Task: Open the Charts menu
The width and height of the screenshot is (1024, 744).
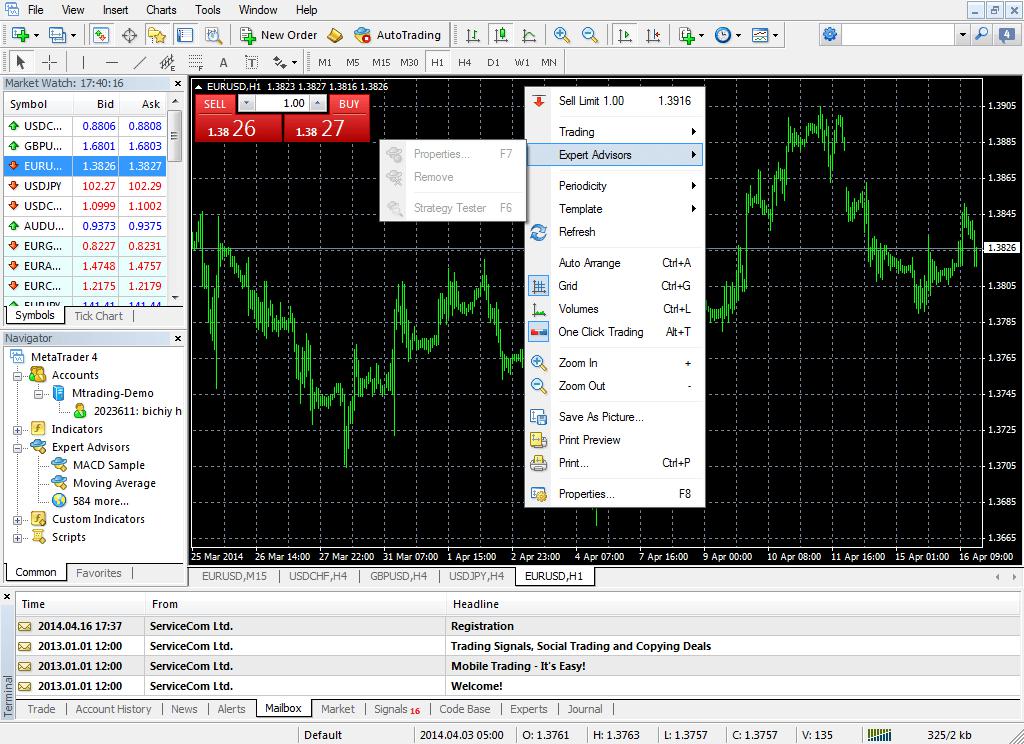Action: tap(161, 10)
